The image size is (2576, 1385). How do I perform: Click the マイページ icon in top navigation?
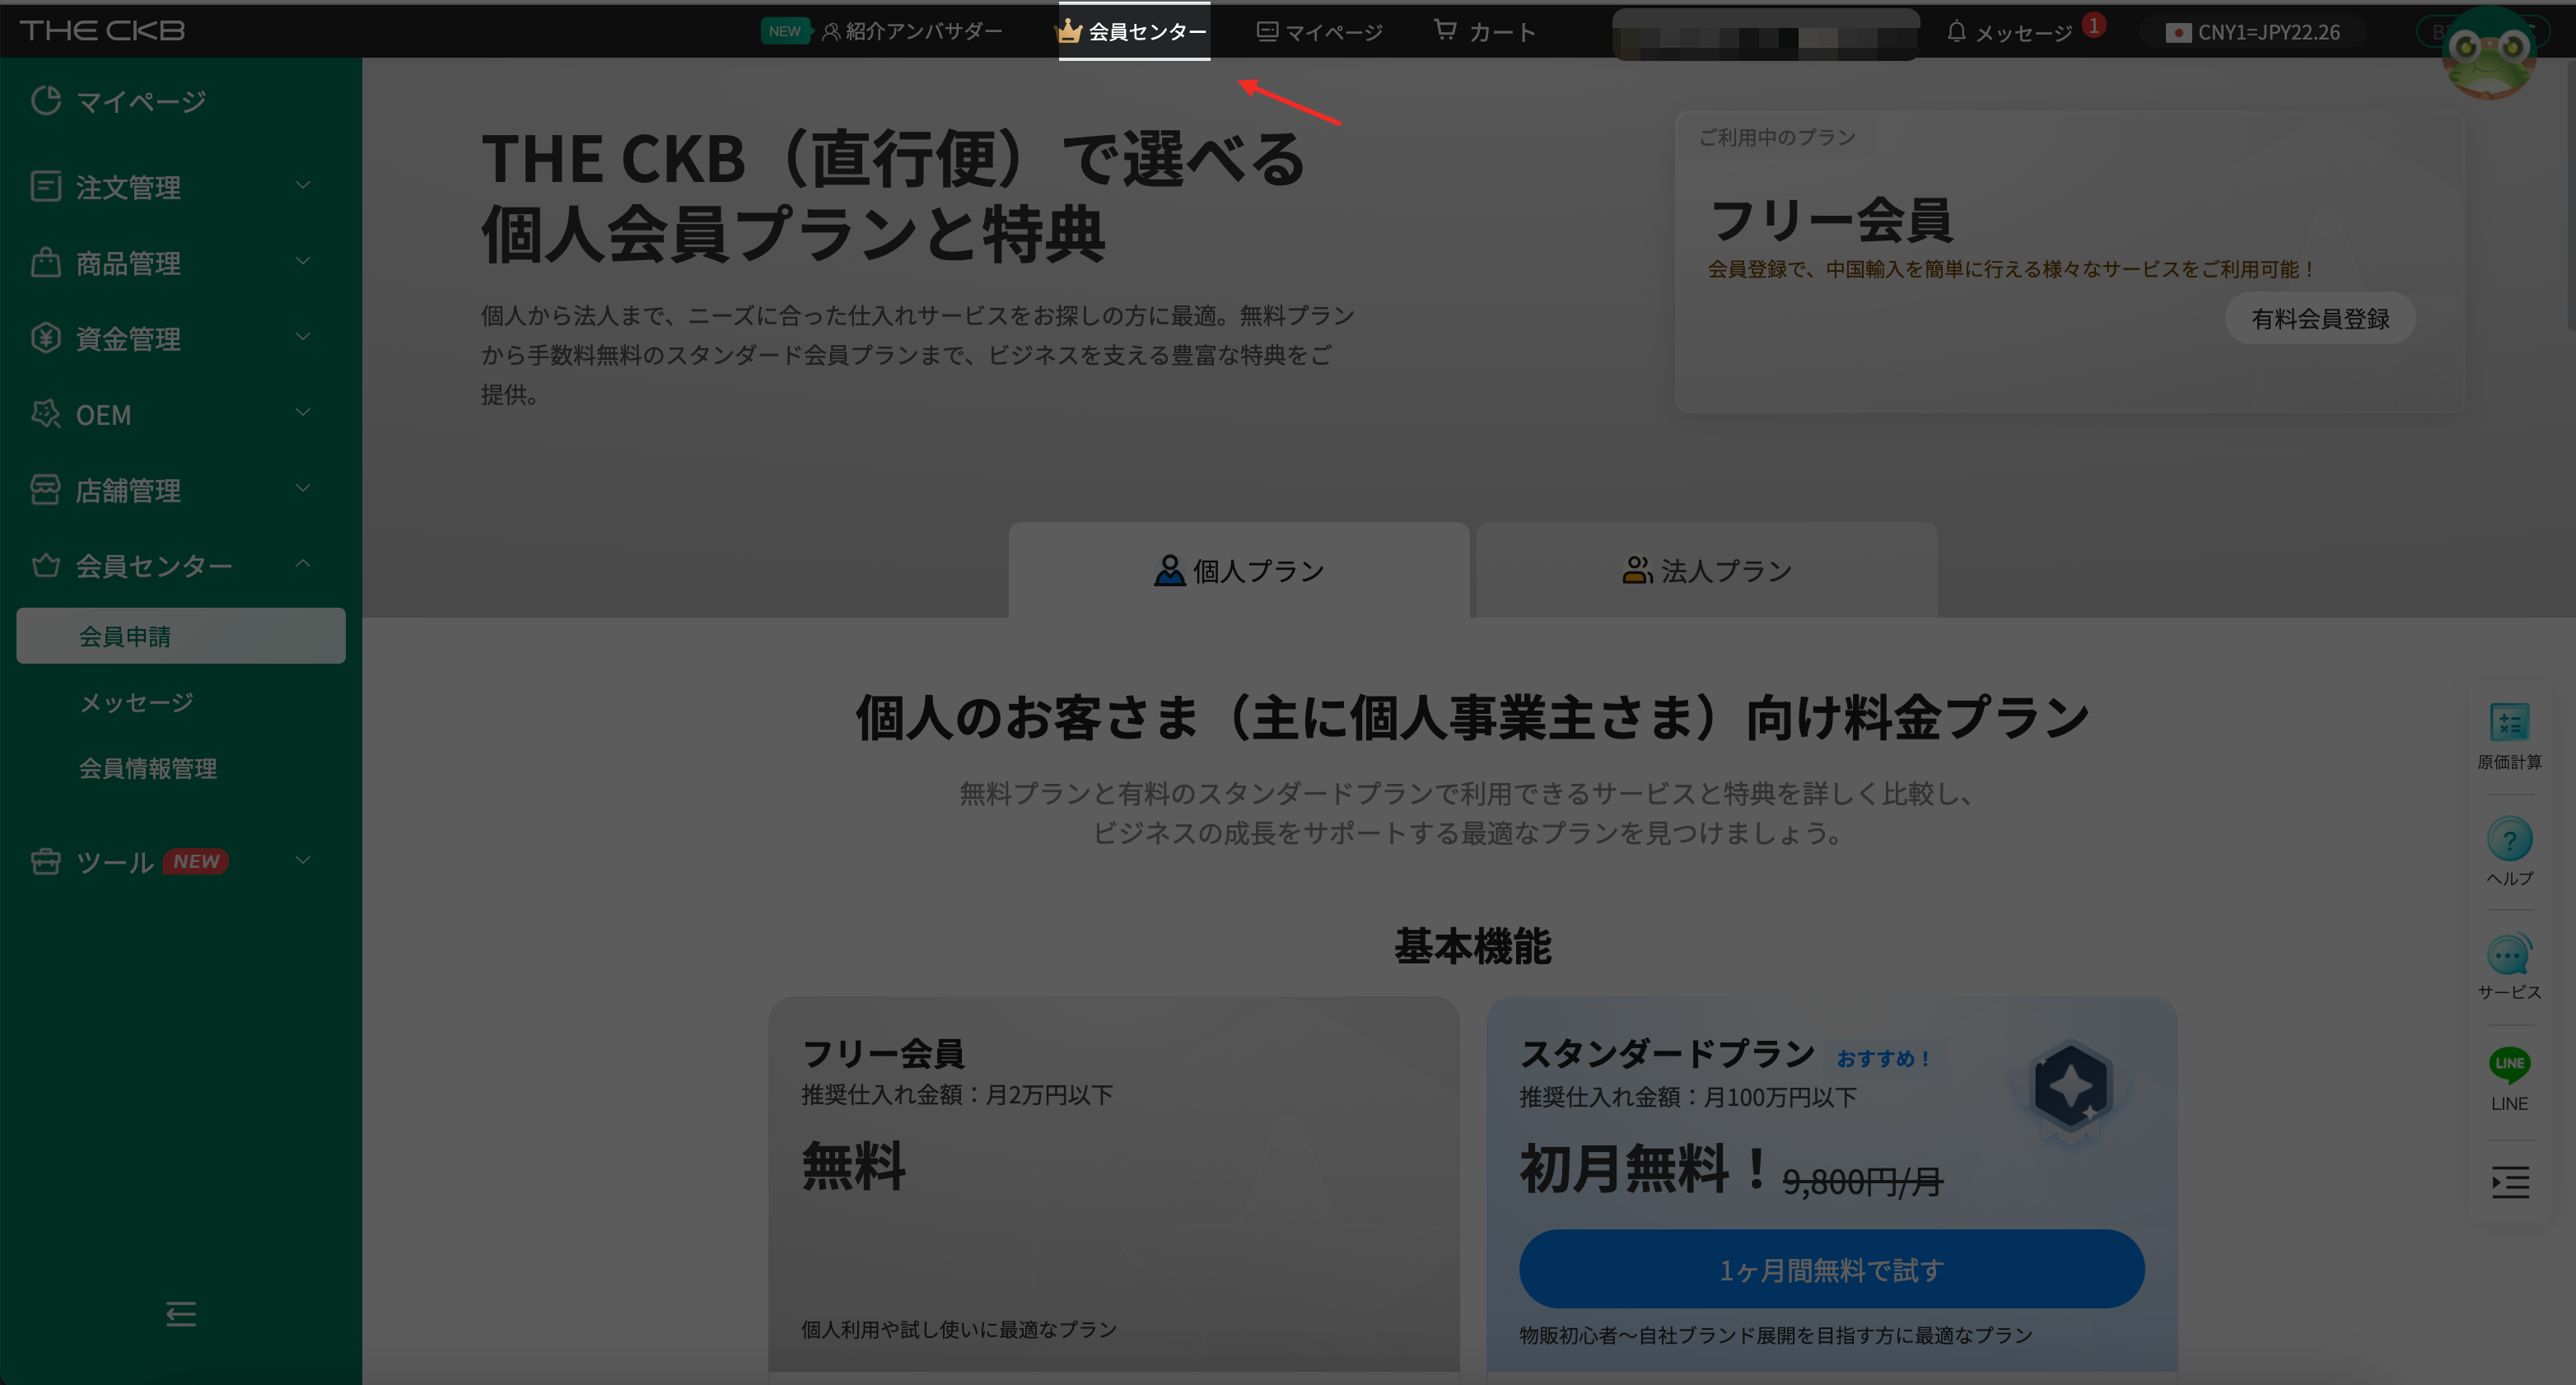1267,32
